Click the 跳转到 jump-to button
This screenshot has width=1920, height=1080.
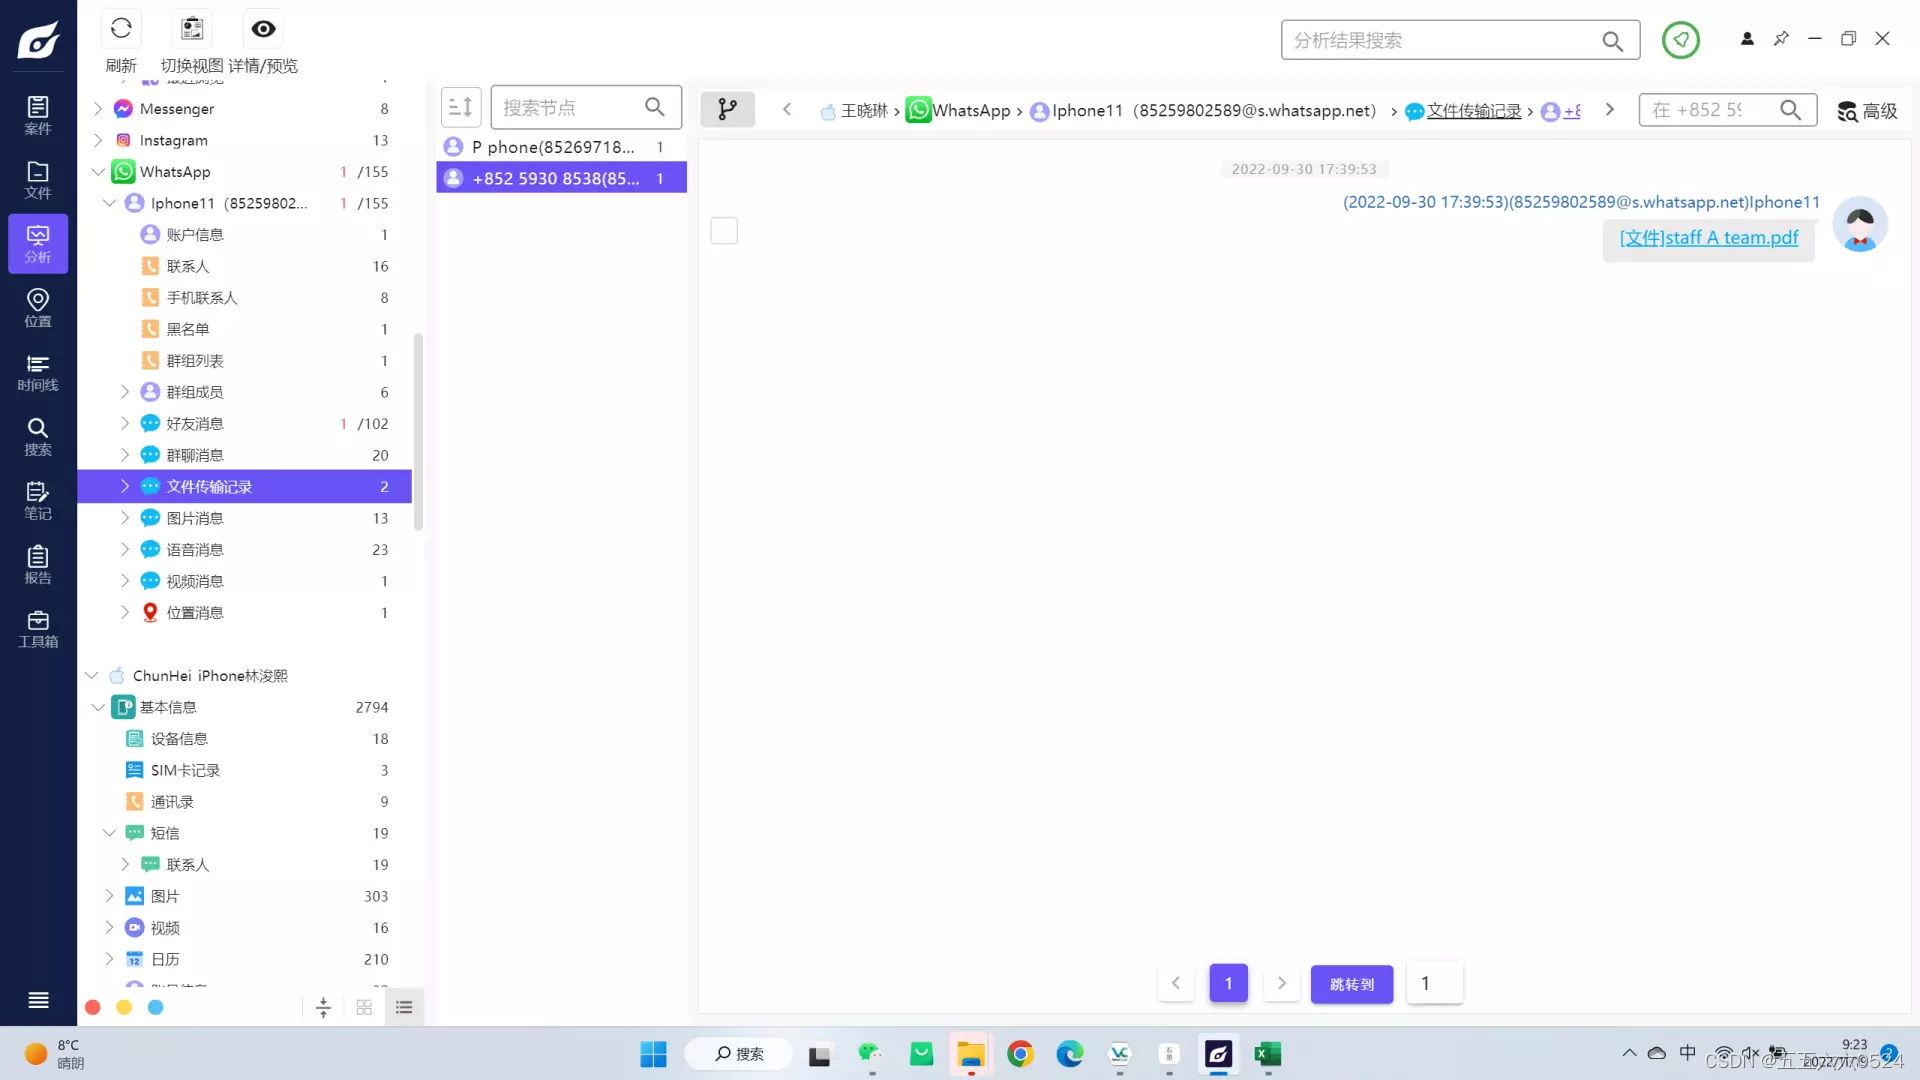coord(1351,984)
